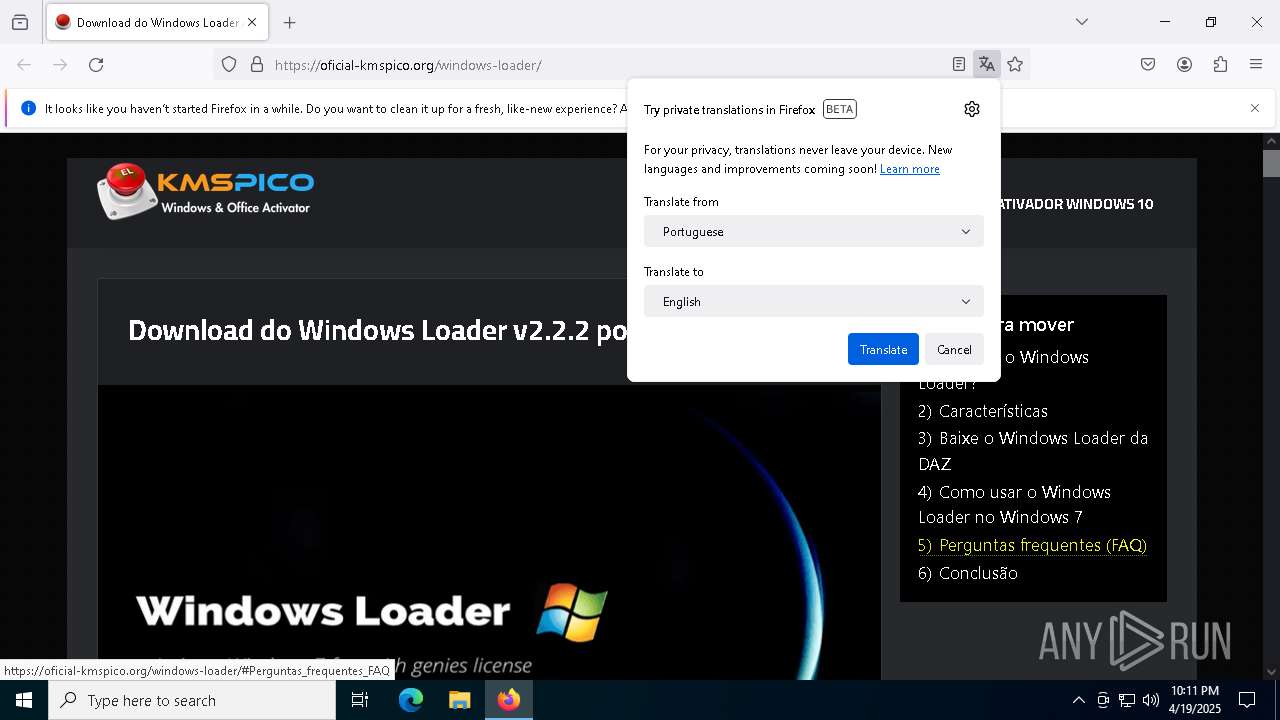Cancel the translation panel
The width and height of the screenshot is (1280, 720).
click(954, 349)
